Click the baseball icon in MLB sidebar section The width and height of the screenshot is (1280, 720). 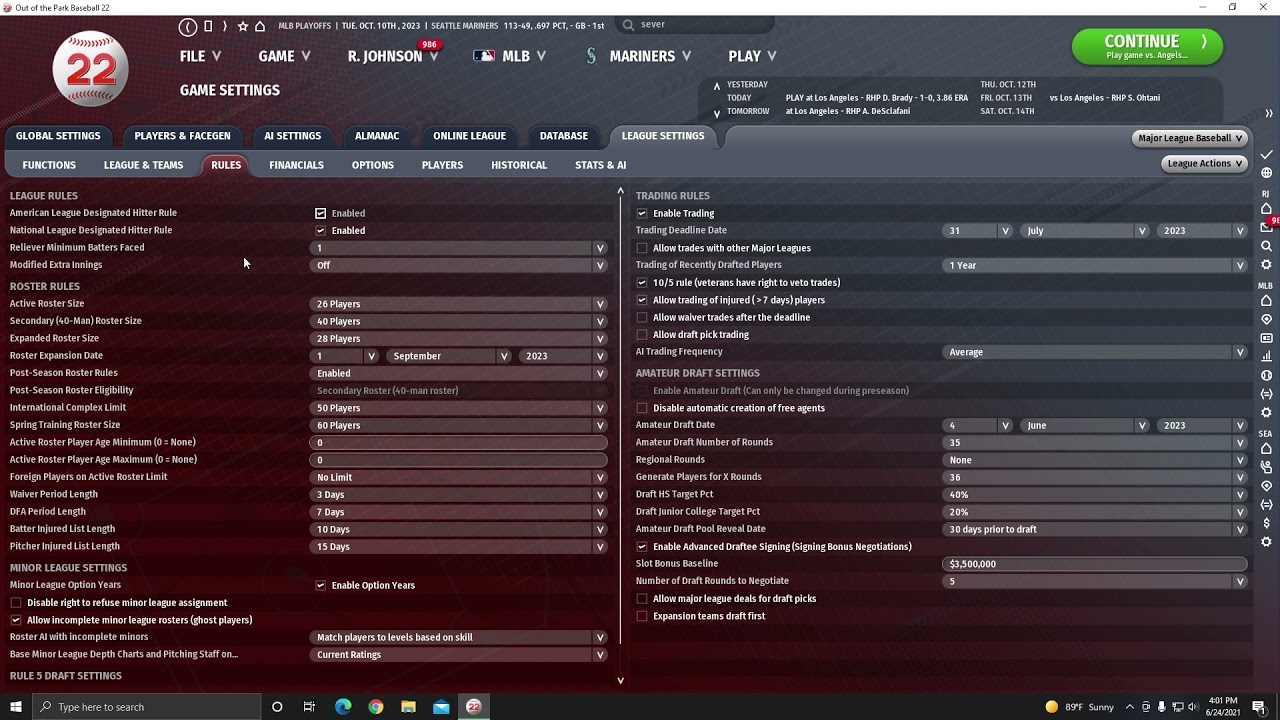(1266, 375)
